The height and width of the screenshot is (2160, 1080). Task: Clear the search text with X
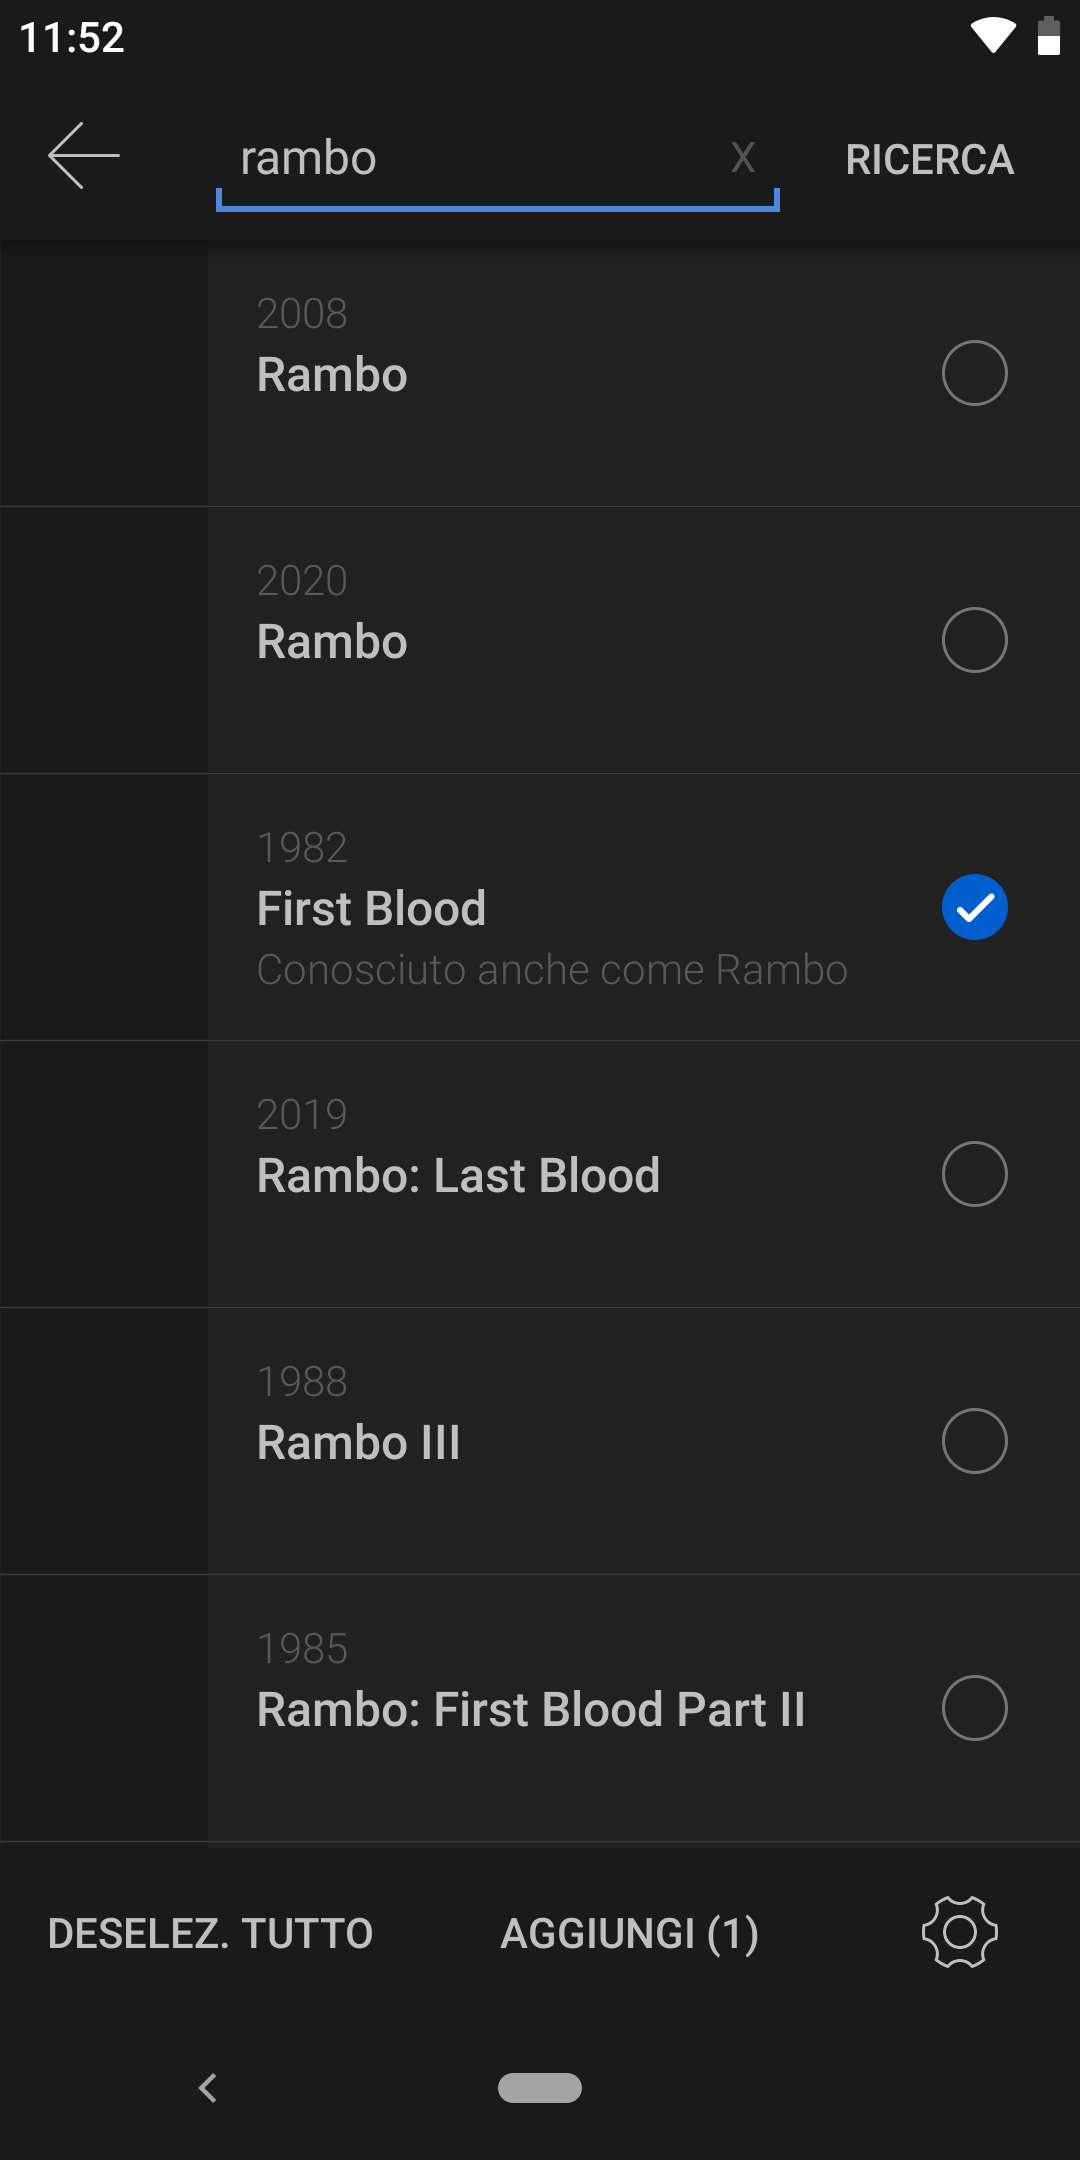tap(742, 157)
